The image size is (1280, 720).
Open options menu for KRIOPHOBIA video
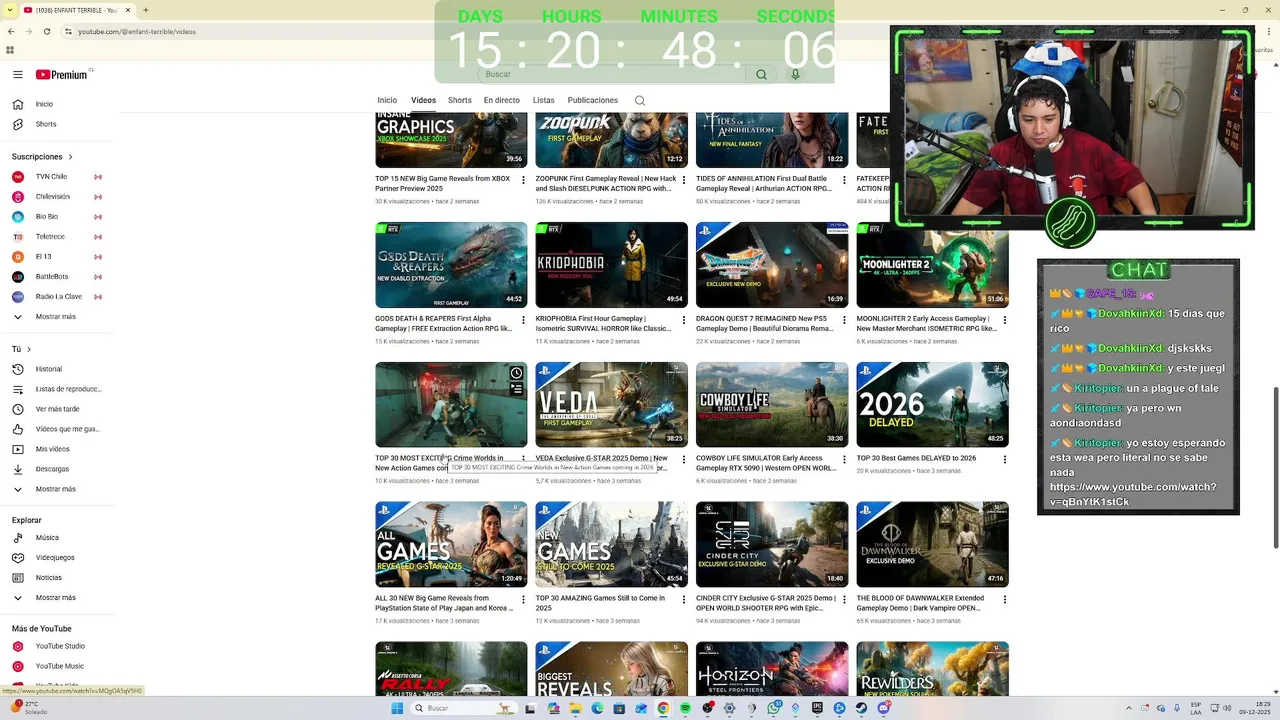(x=684, y=320)
